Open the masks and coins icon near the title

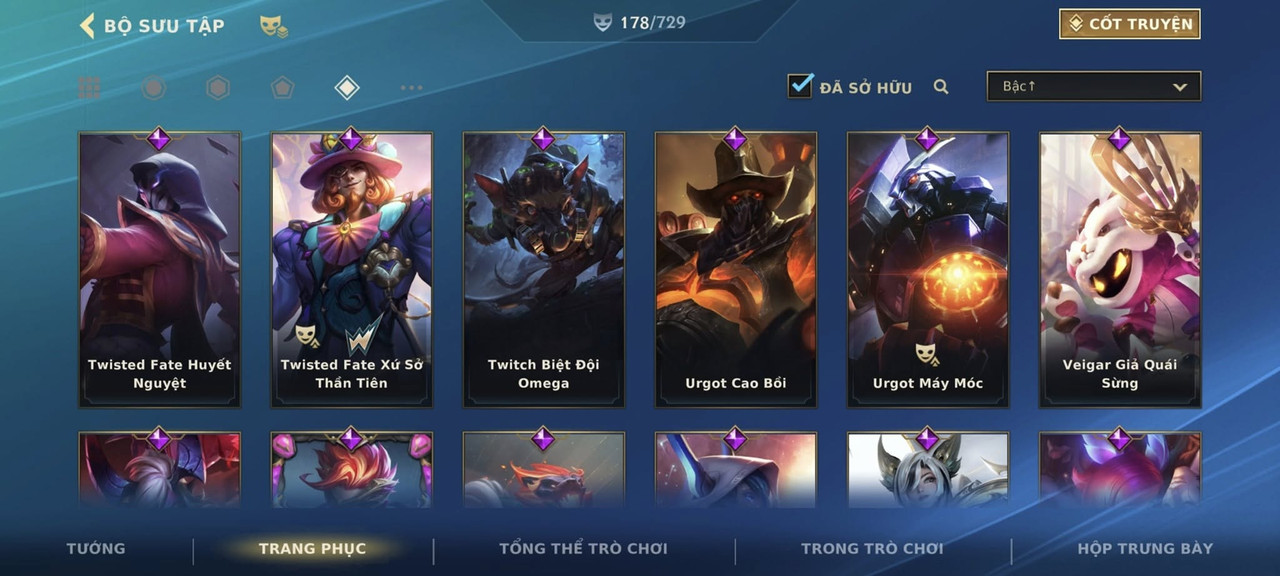point(274,26)
